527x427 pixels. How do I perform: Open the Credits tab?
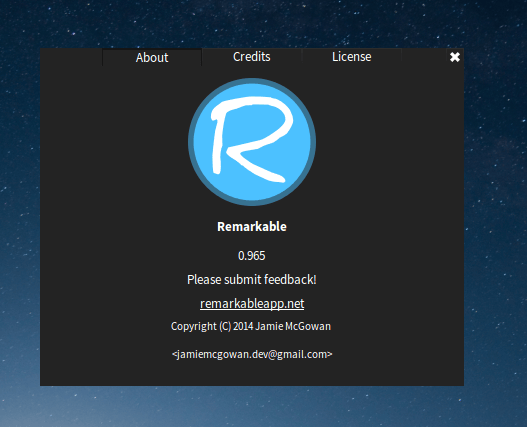(x=252, y=57)
